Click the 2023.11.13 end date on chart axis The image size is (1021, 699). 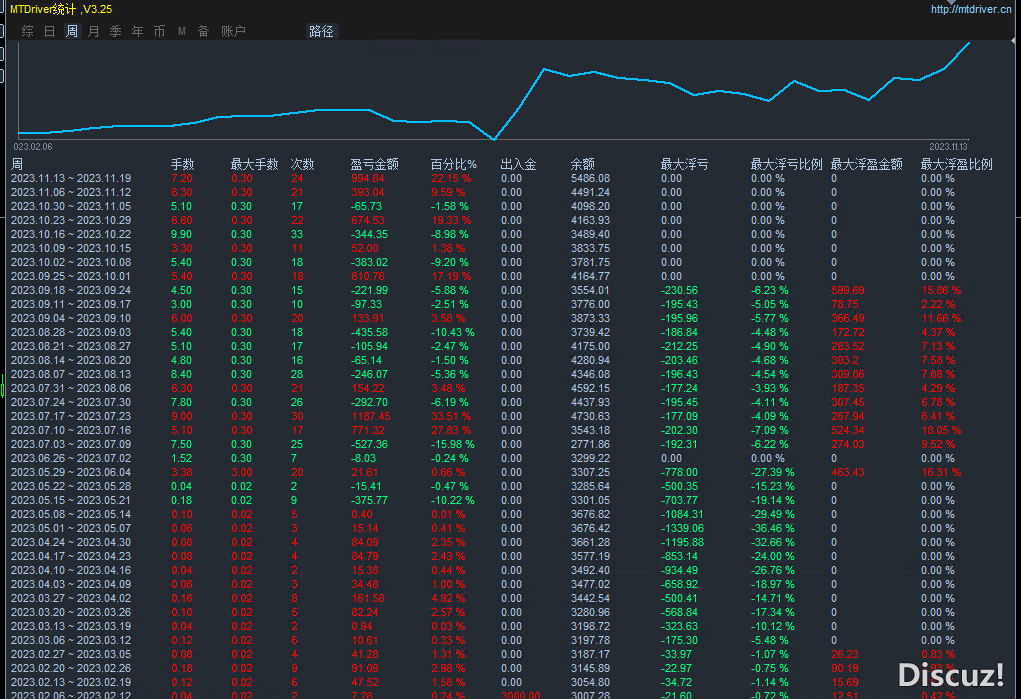[x=949, y=146]
